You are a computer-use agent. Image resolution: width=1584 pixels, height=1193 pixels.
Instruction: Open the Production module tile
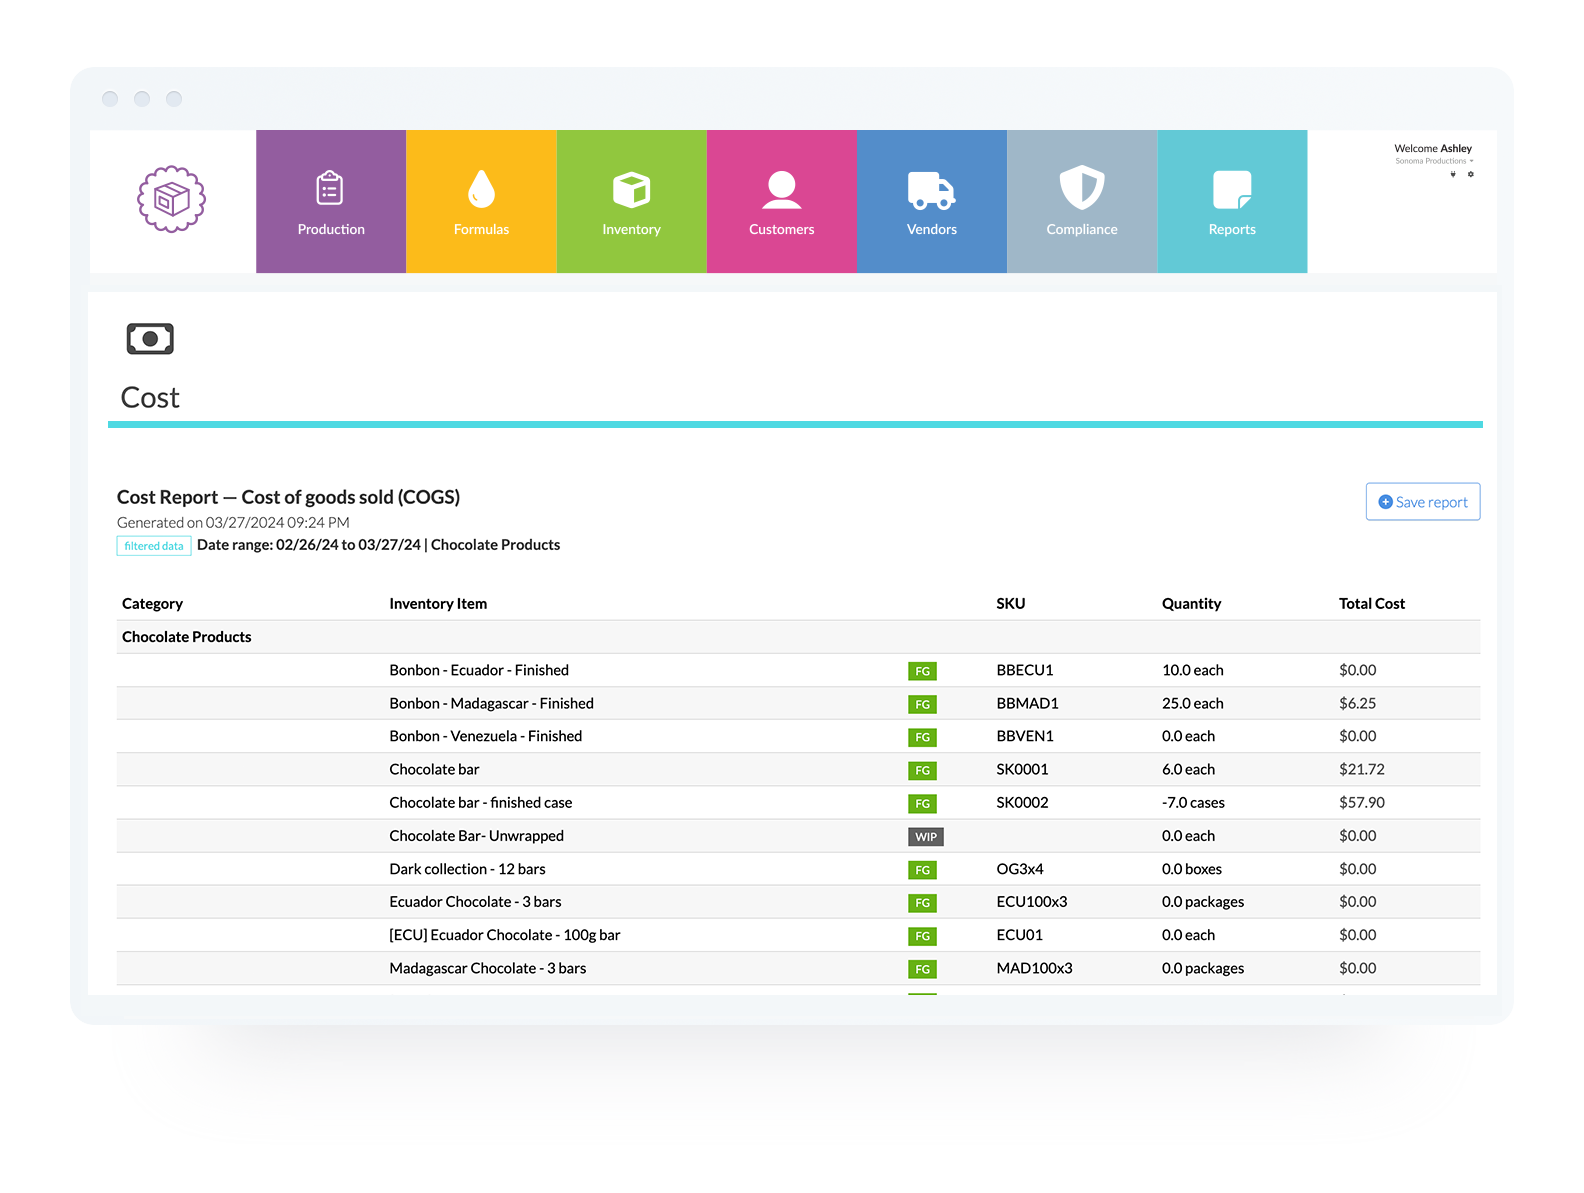331,201
